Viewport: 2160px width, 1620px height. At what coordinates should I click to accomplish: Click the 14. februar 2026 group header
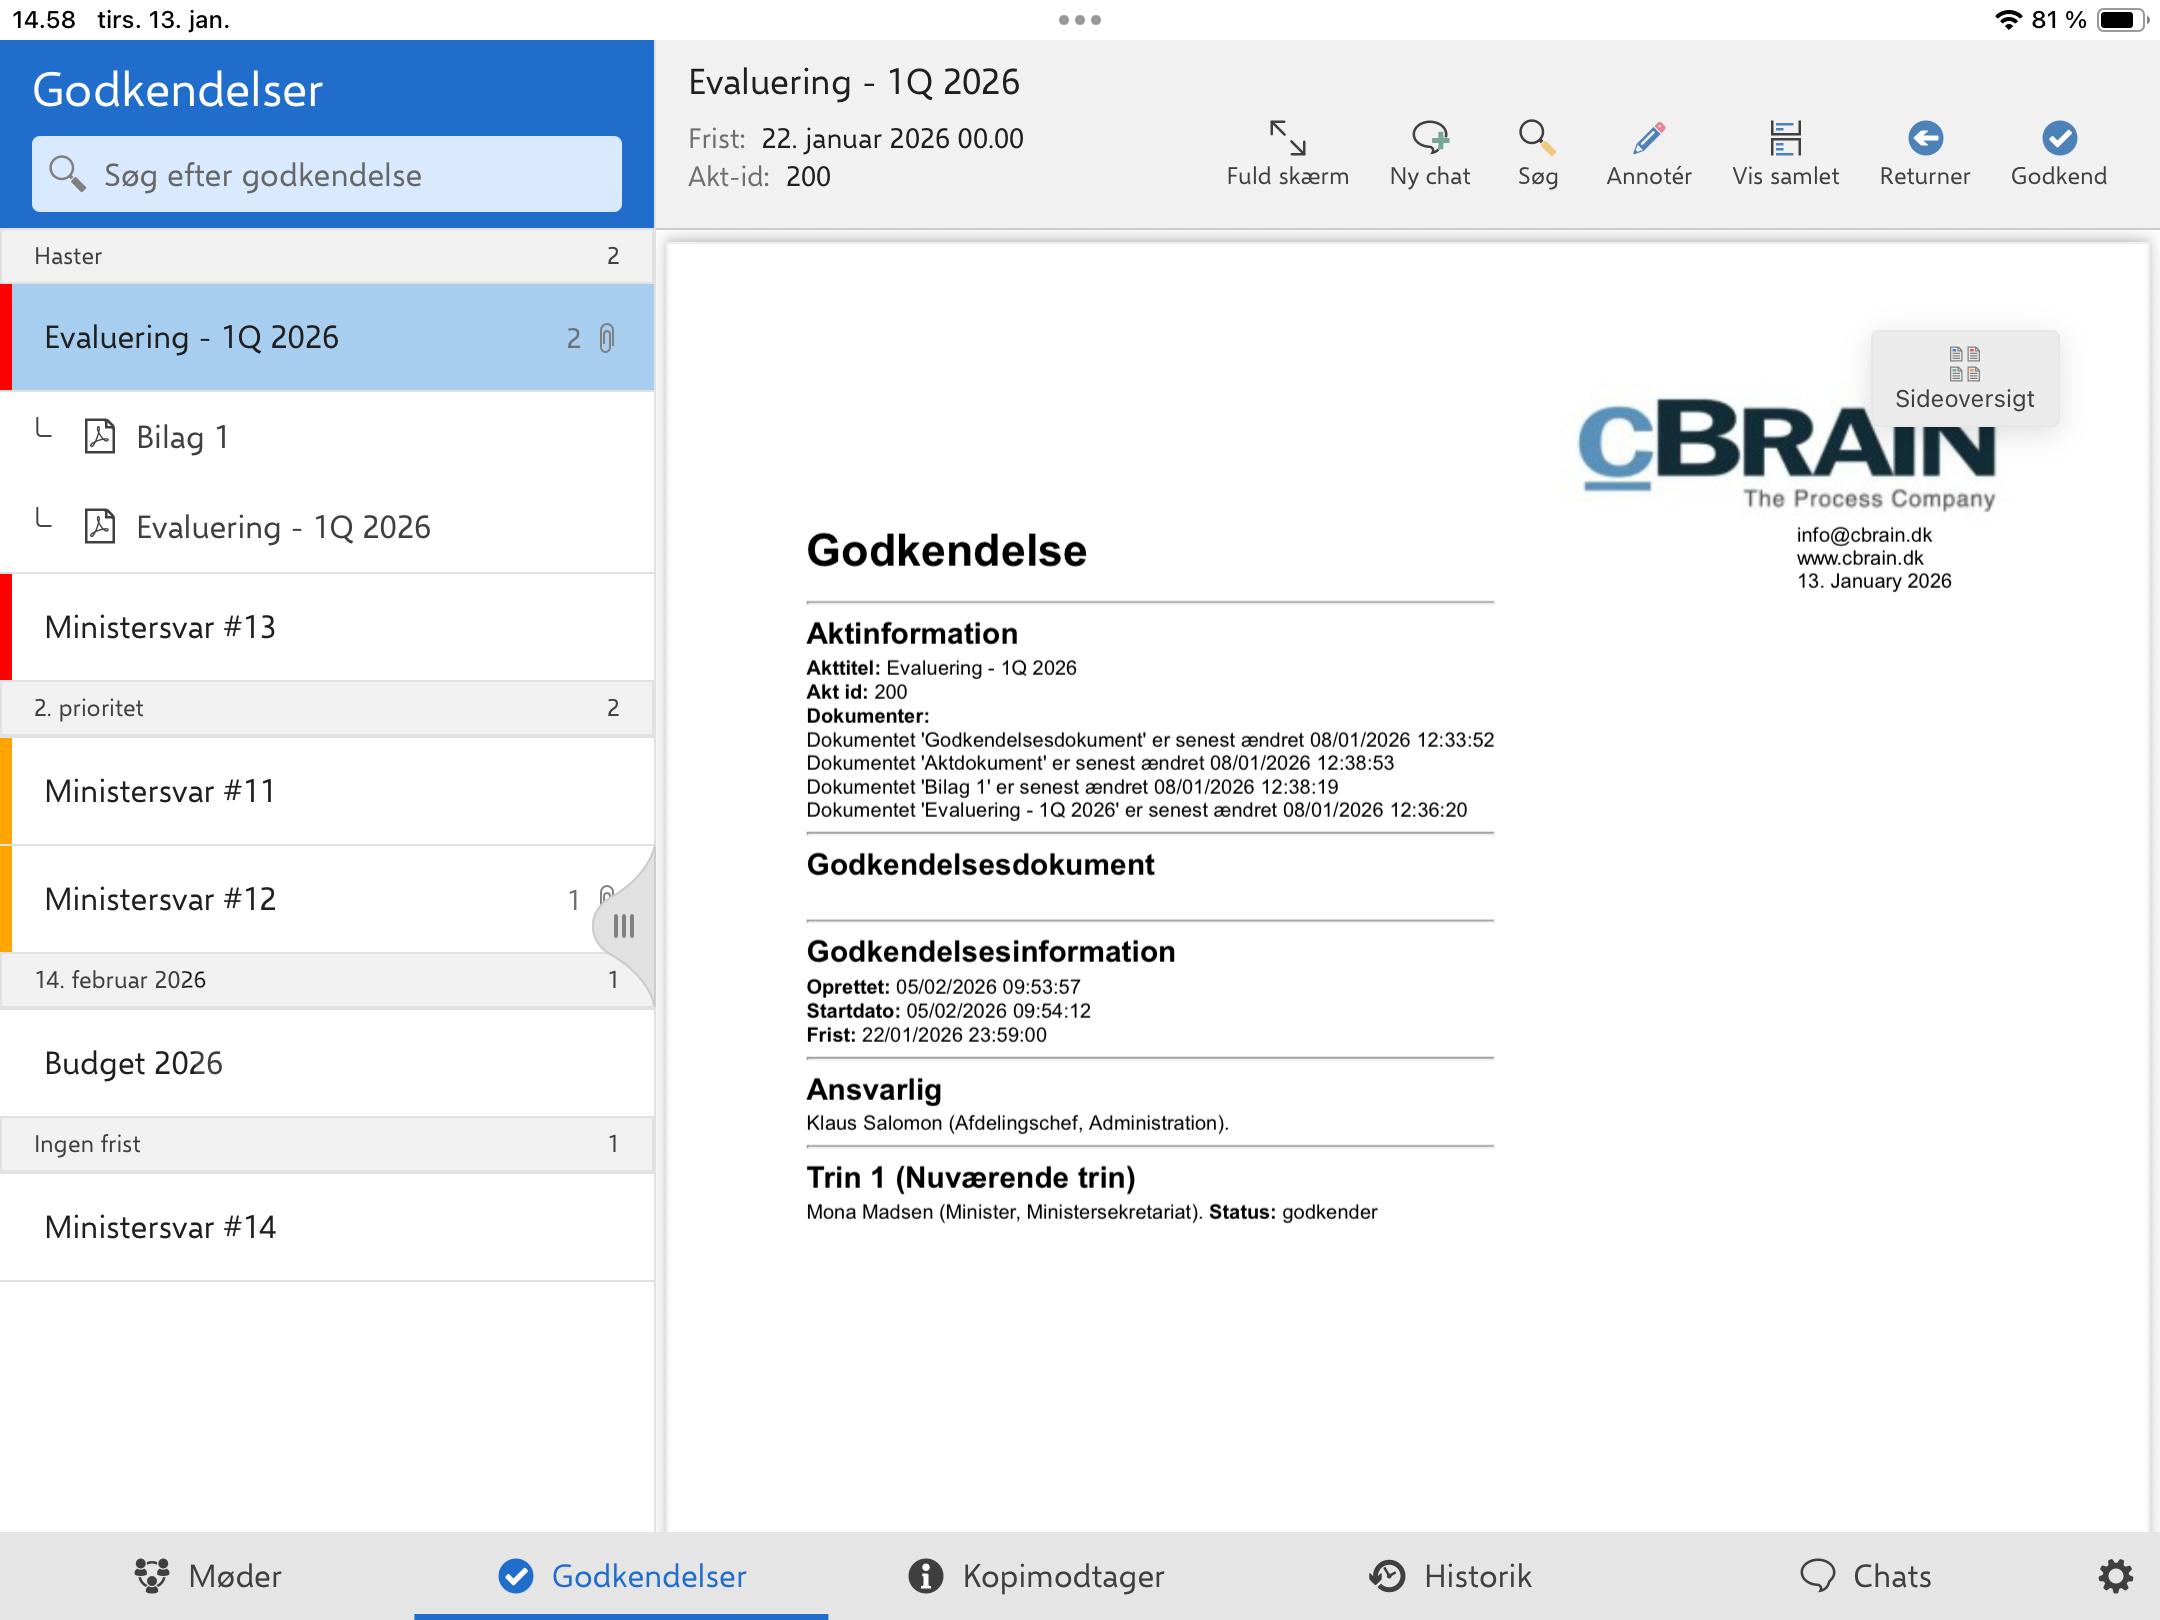(327, 980)
